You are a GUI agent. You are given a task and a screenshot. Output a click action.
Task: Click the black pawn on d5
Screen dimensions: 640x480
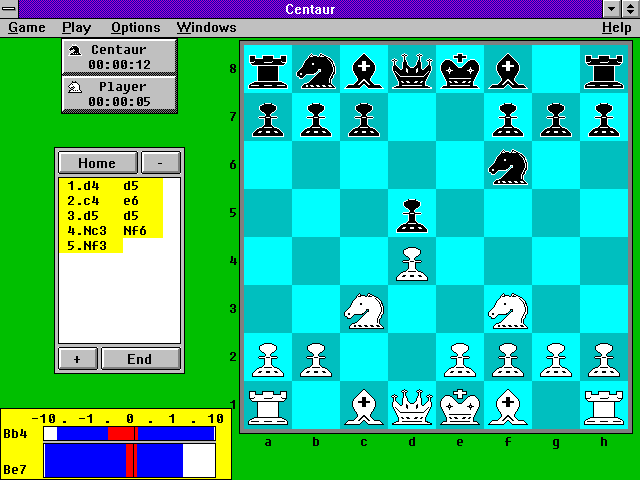tap(412, 214)
